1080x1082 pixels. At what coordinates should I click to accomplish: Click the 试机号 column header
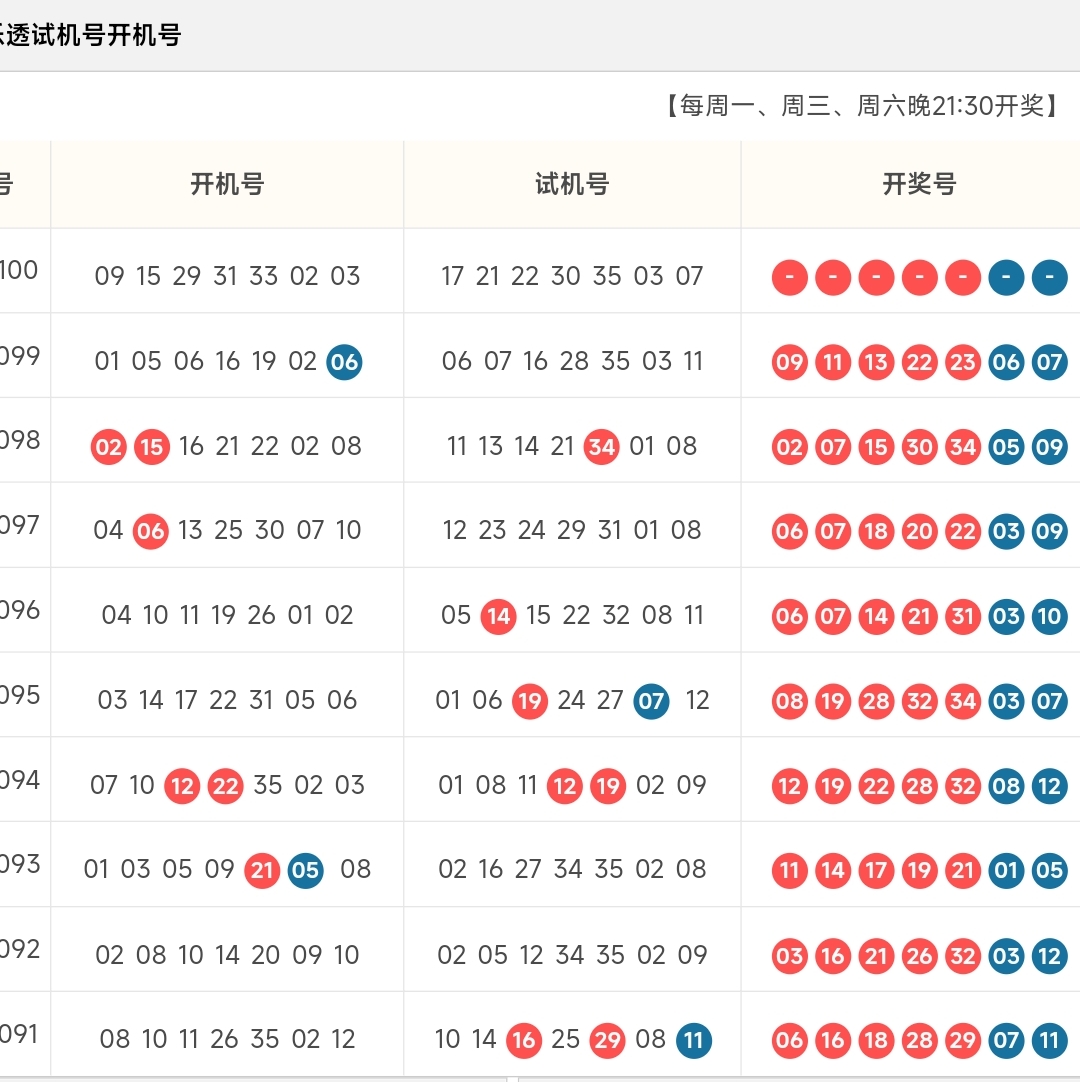coord(572,184)
